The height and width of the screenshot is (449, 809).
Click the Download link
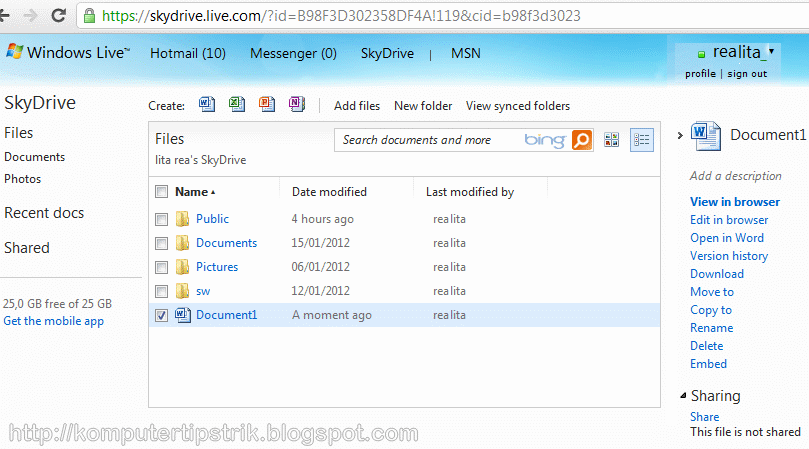tap(717, 274)
